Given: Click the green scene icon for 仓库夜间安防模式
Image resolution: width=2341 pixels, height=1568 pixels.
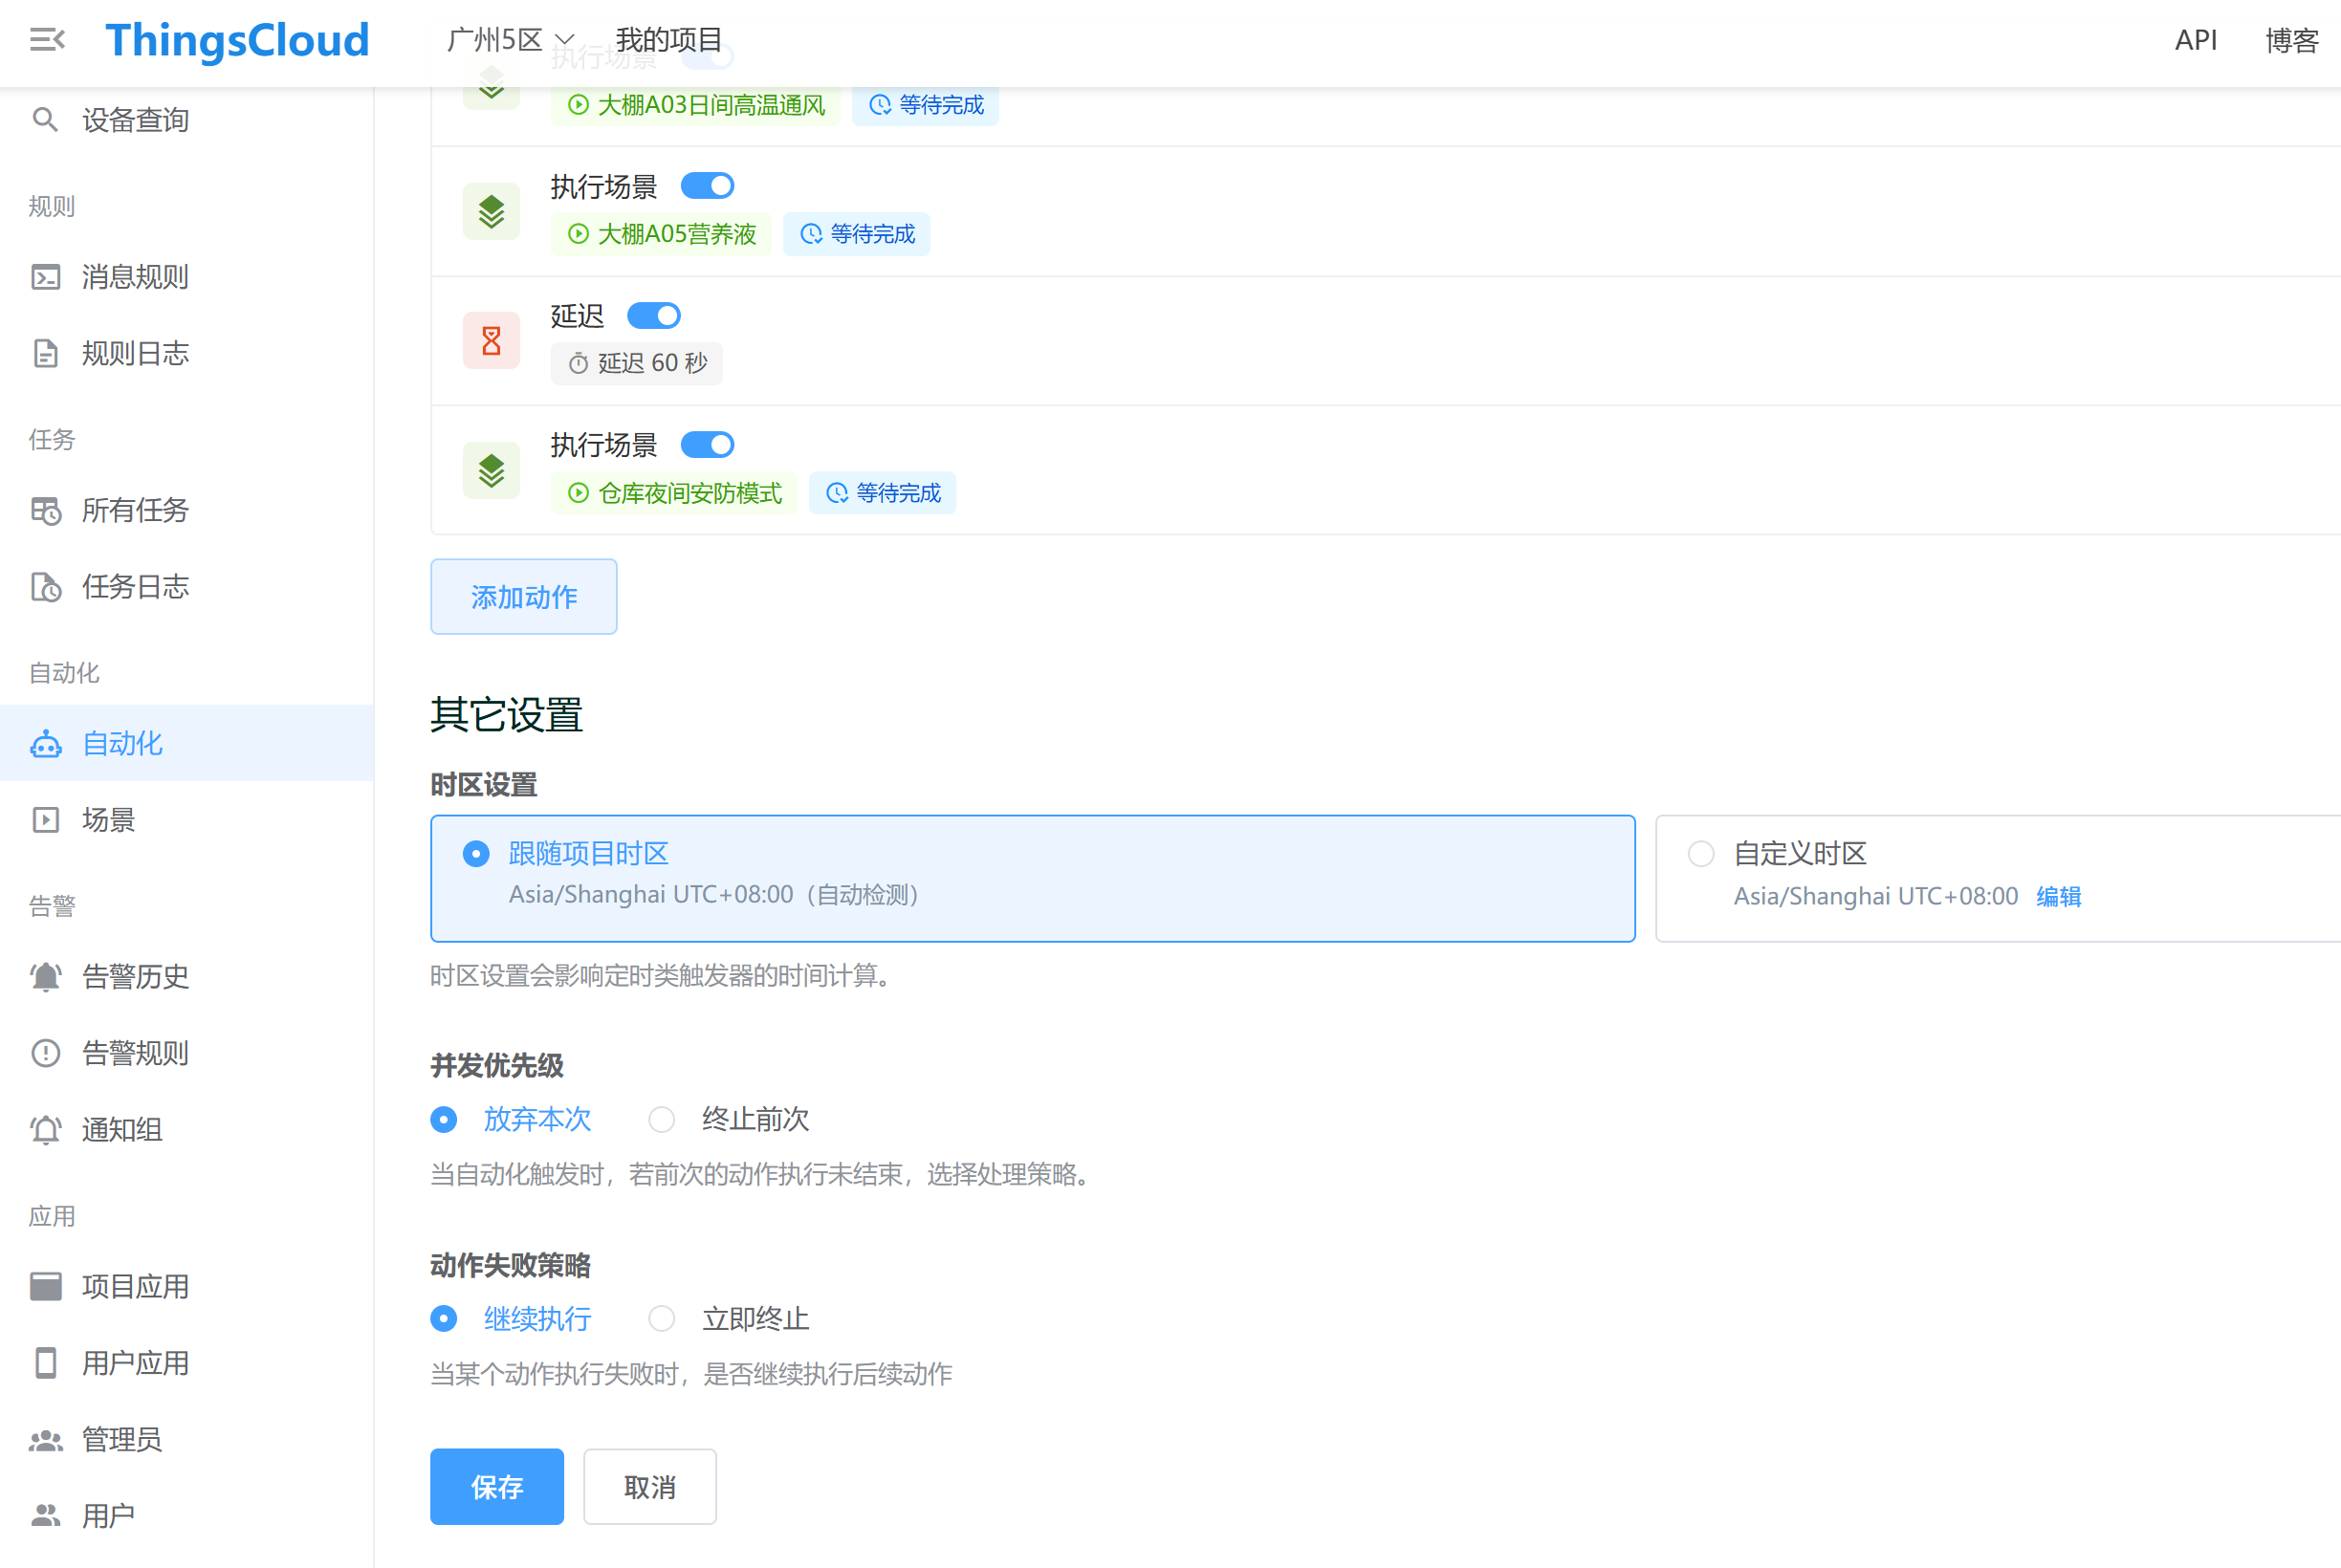Looking at the screenshot, I should [x=491, y=470].
